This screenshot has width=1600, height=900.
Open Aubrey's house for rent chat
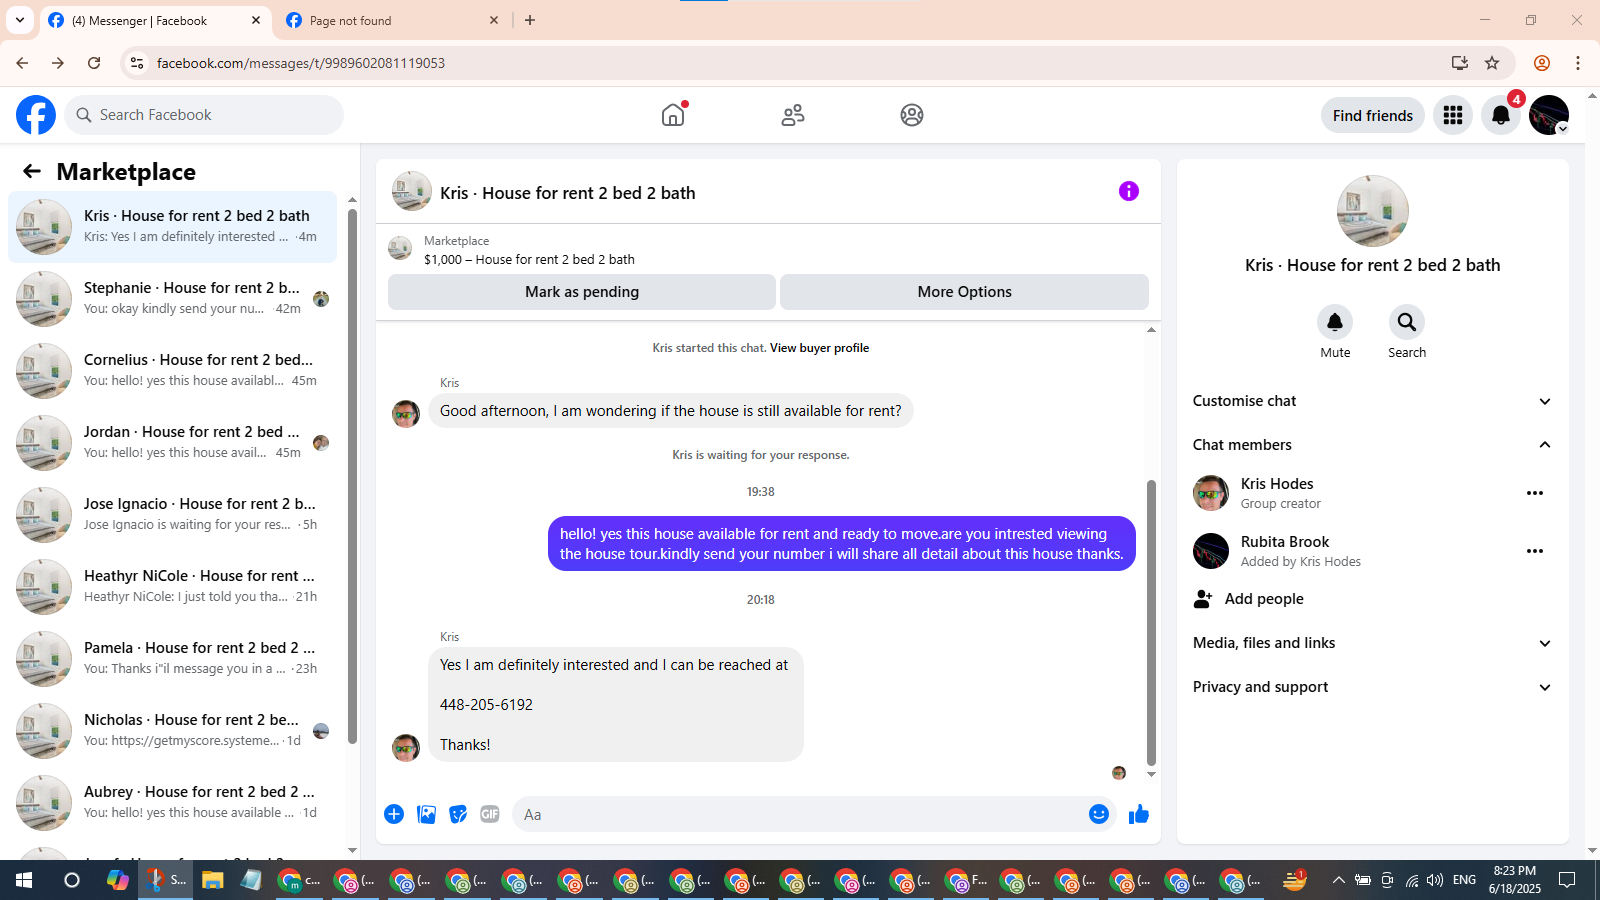172,803
